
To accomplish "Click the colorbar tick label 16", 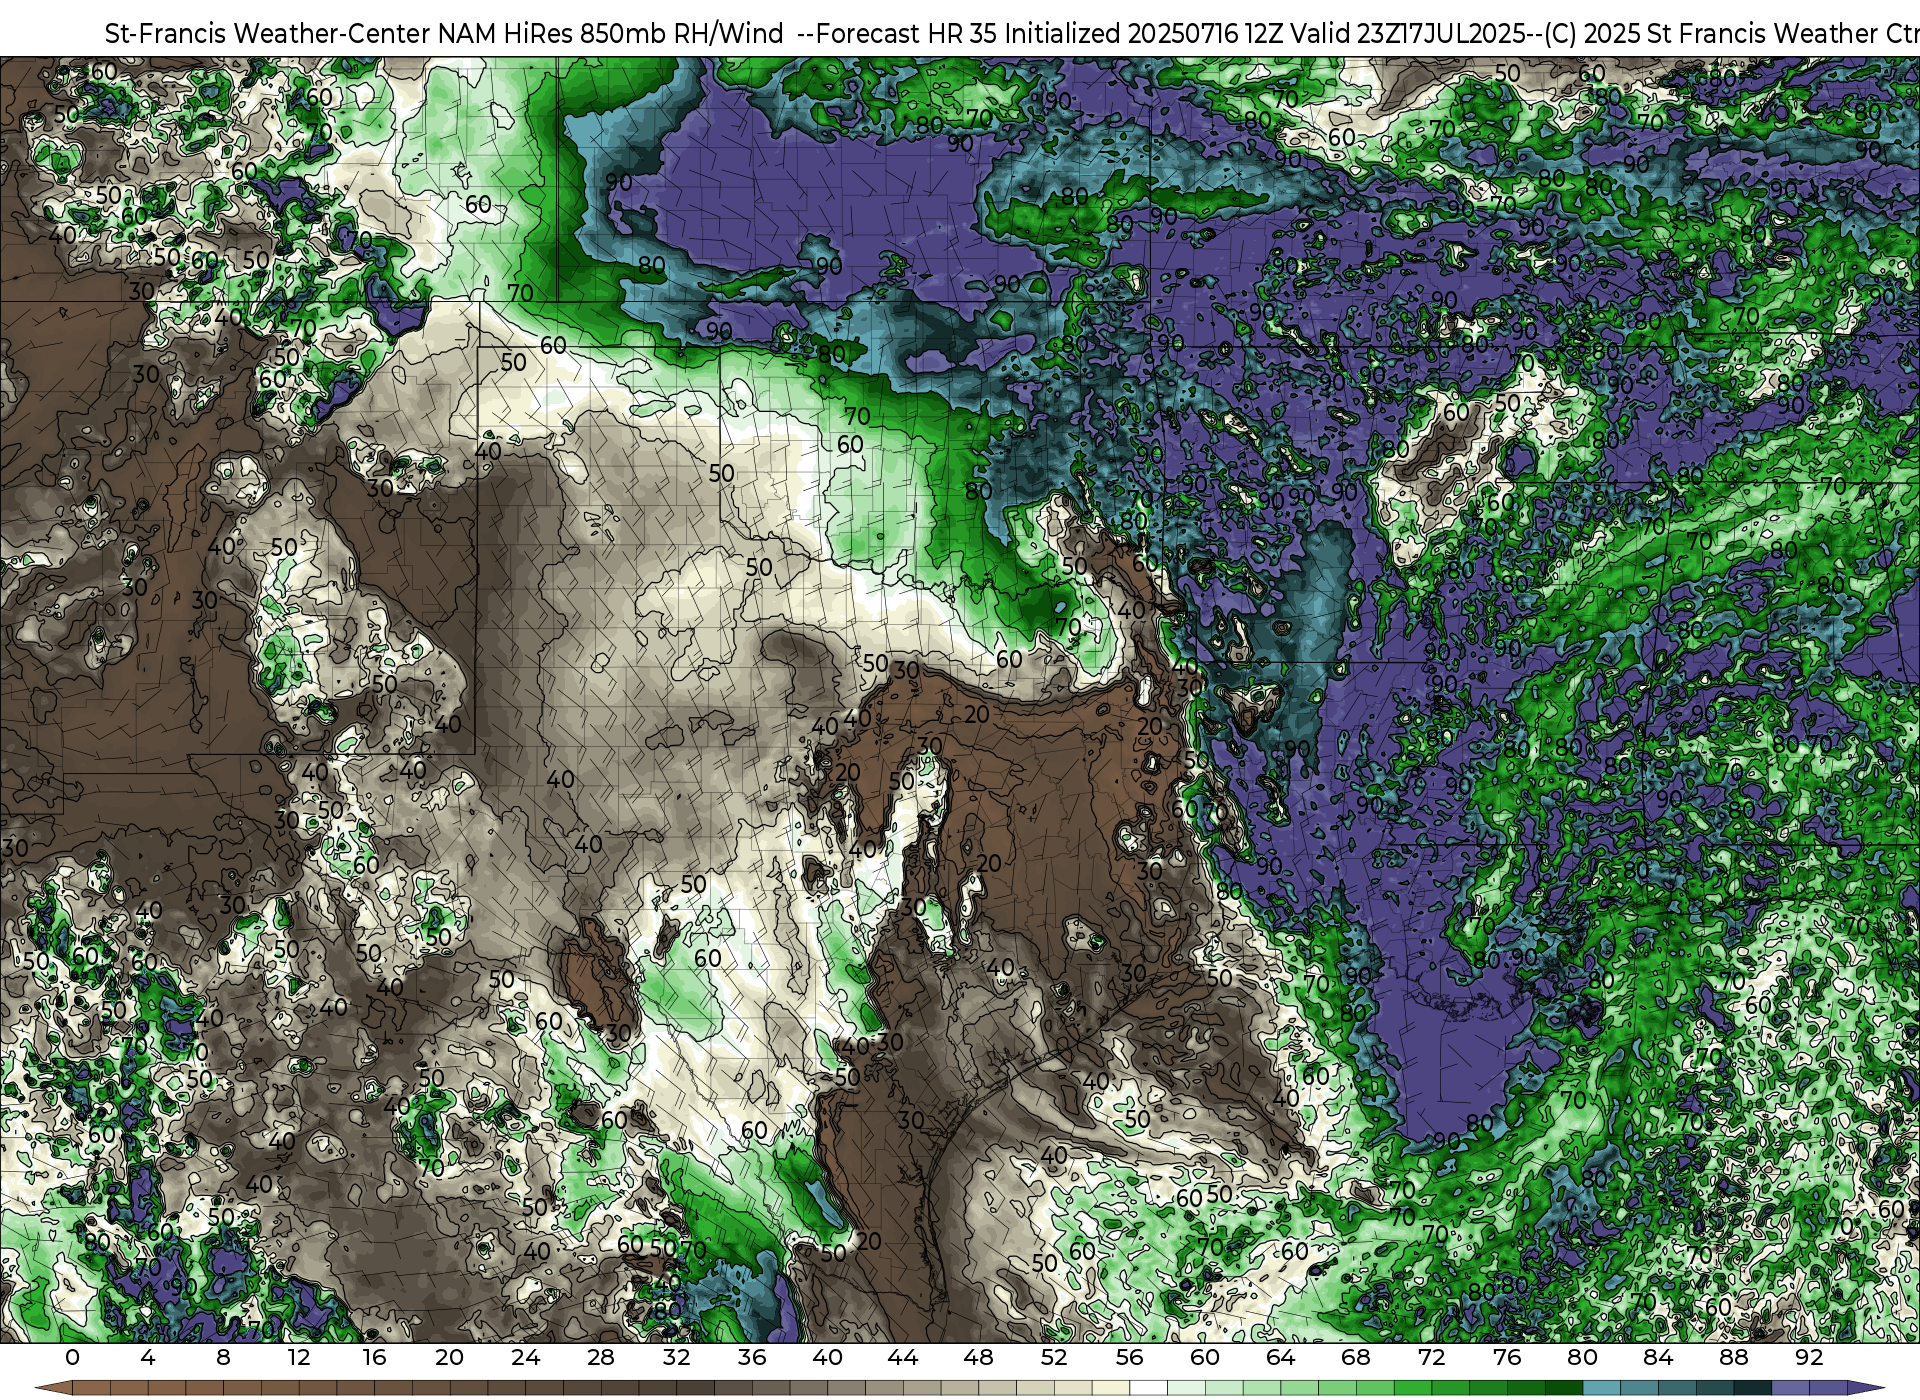I will (x=374, y=1357).
